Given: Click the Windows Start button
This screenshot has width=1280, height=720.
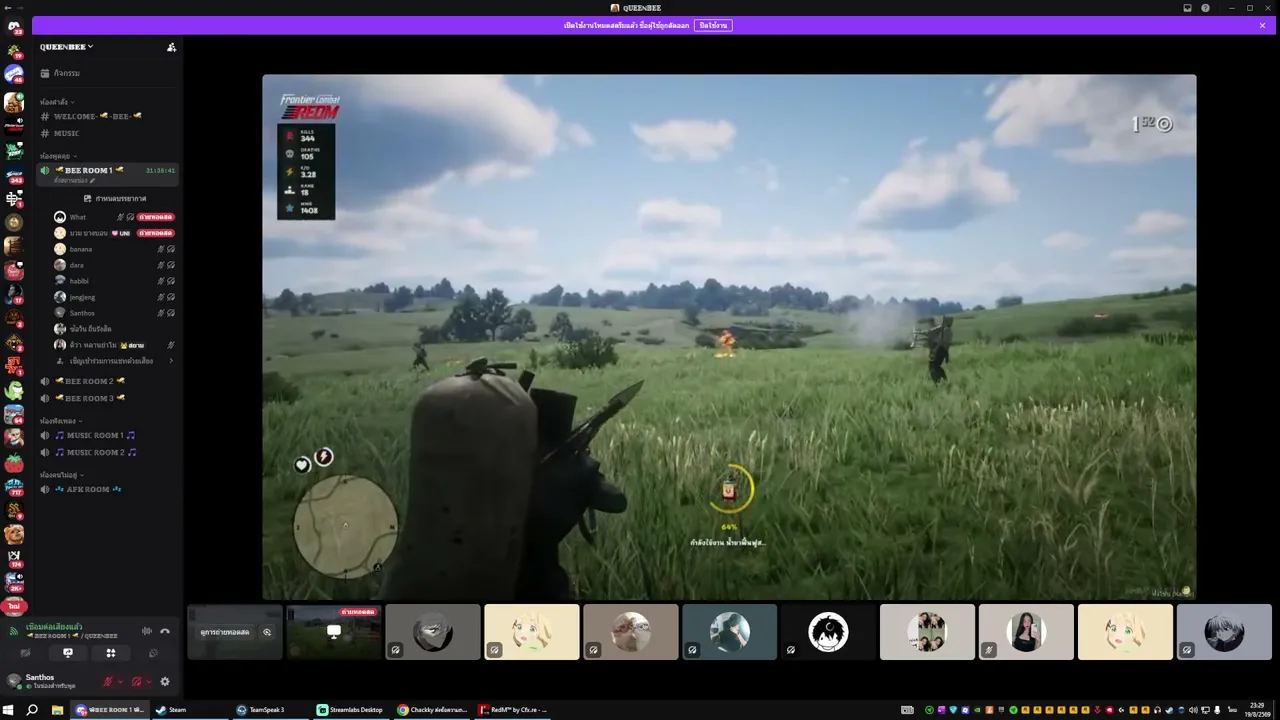Looking at the screenshot, I should (x=10, y=710).
